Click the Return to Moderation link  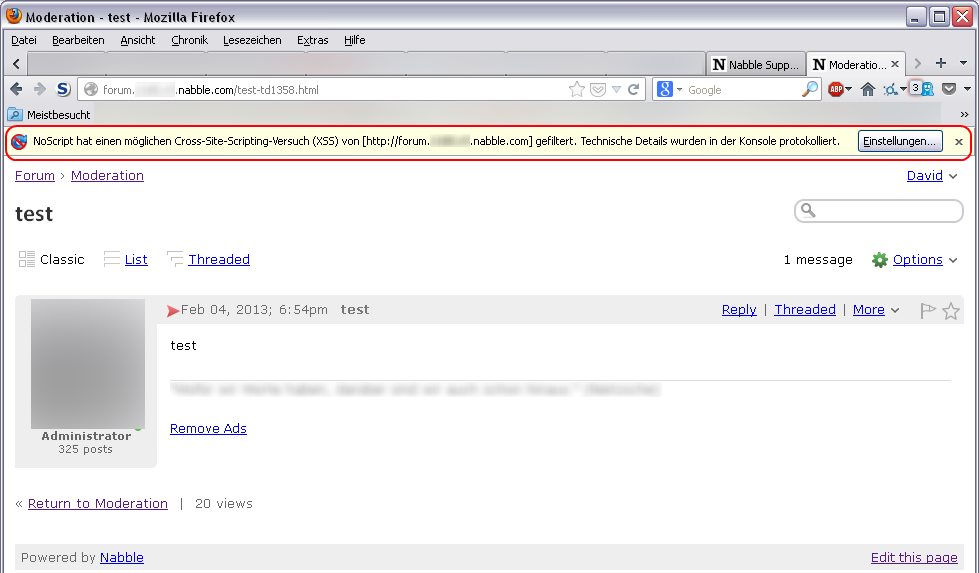pos(97,504)
